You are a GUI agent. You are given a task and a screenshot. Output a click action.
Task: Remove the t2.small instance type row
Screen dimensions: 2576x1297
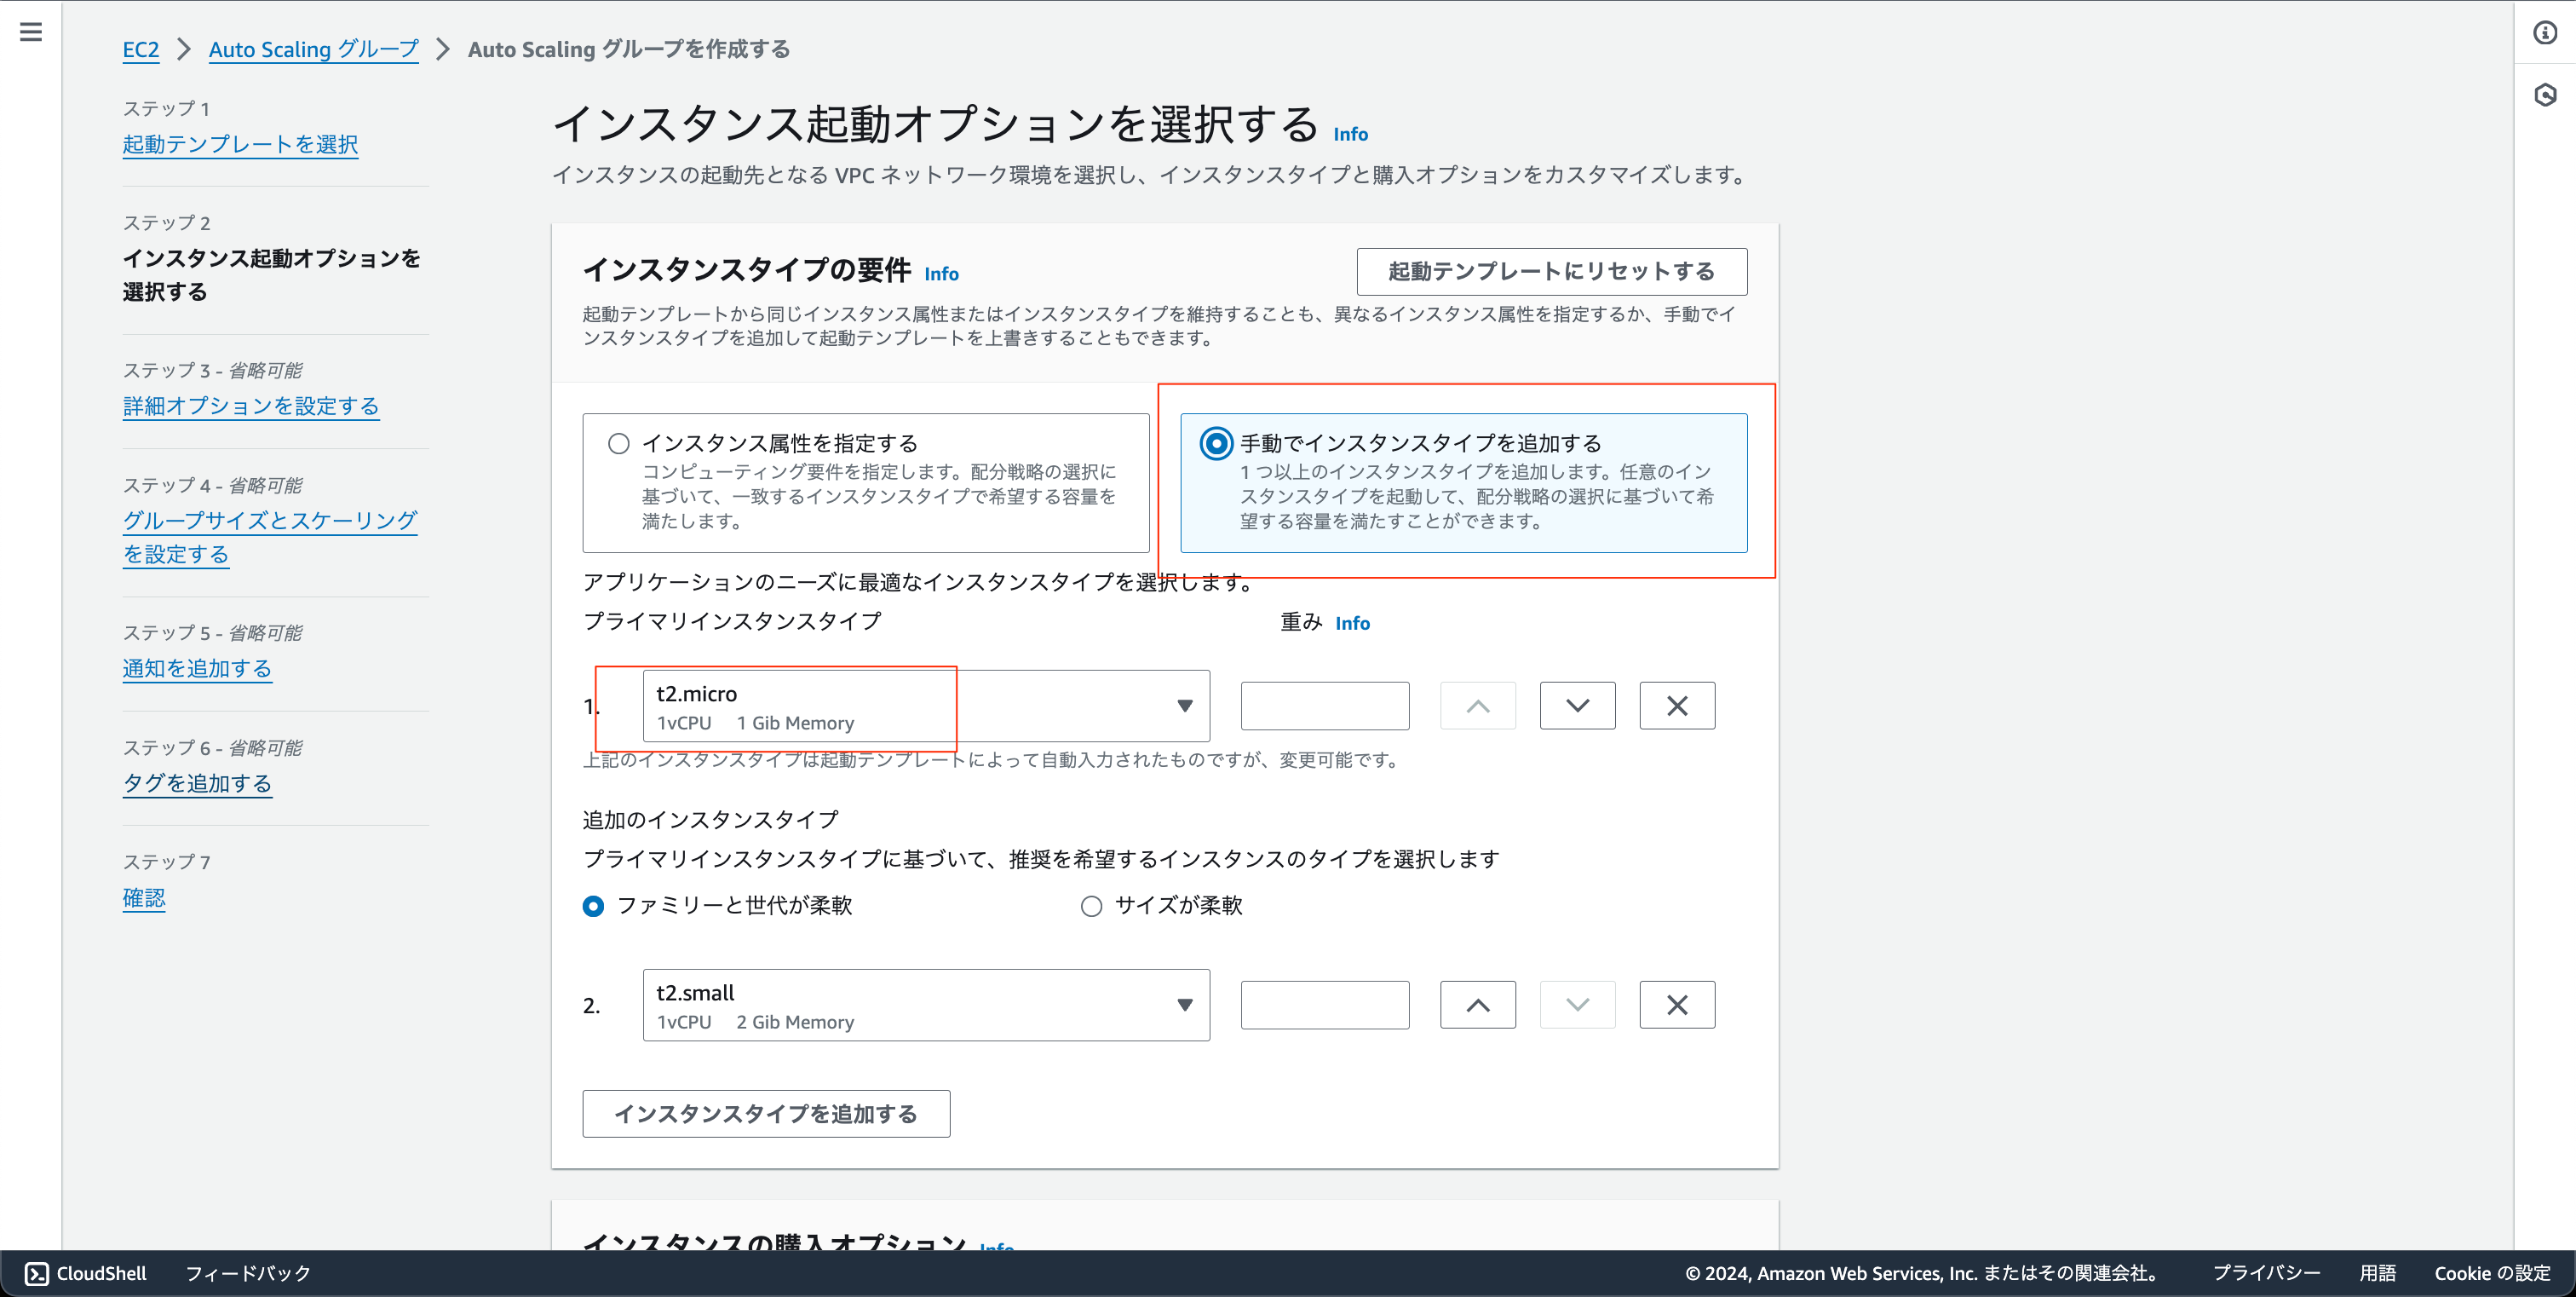[1676, 1004]
